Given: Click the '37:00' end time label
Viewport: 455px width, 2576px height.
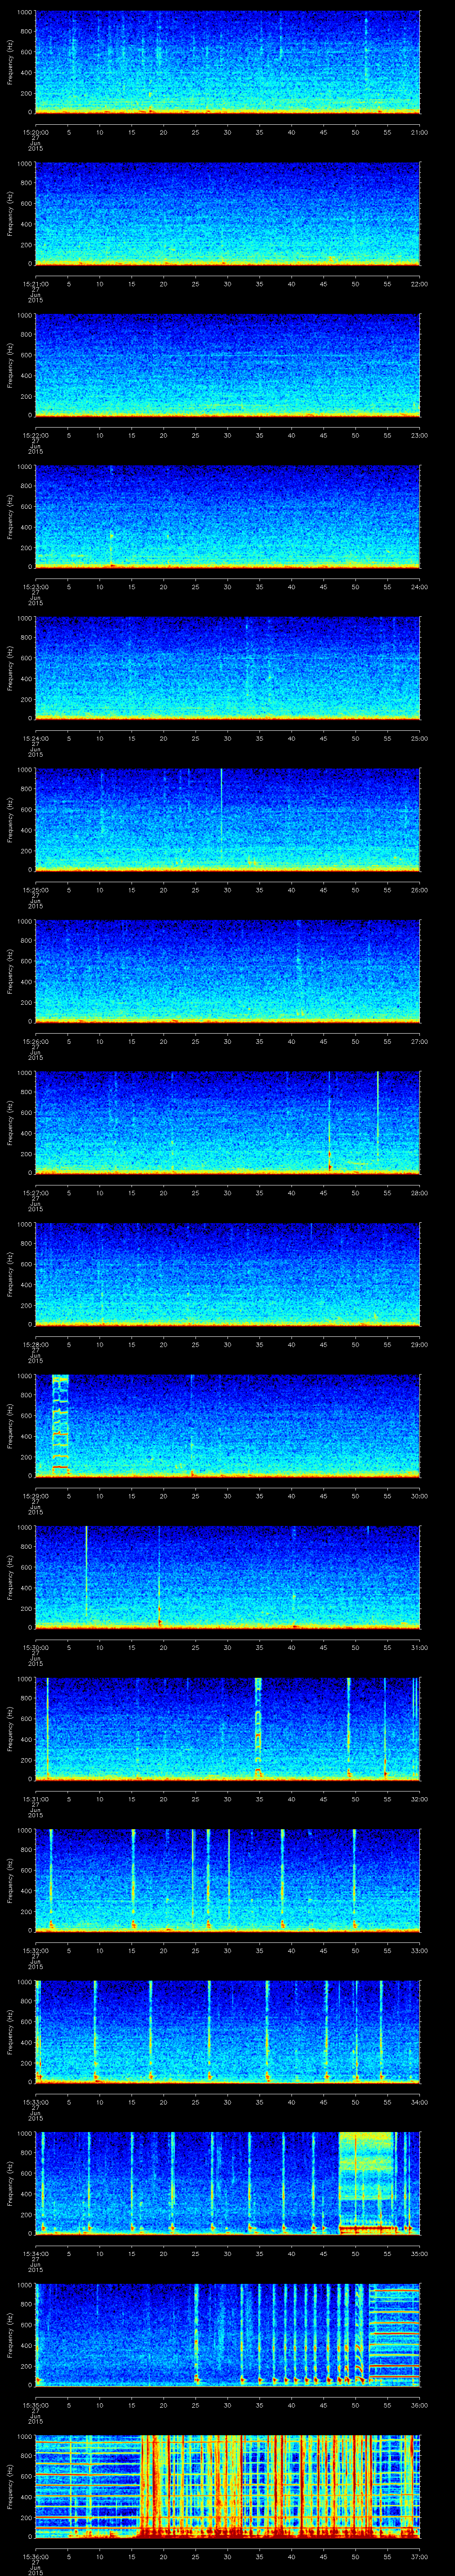Looking at the screenshot, I should (419, 2556).
